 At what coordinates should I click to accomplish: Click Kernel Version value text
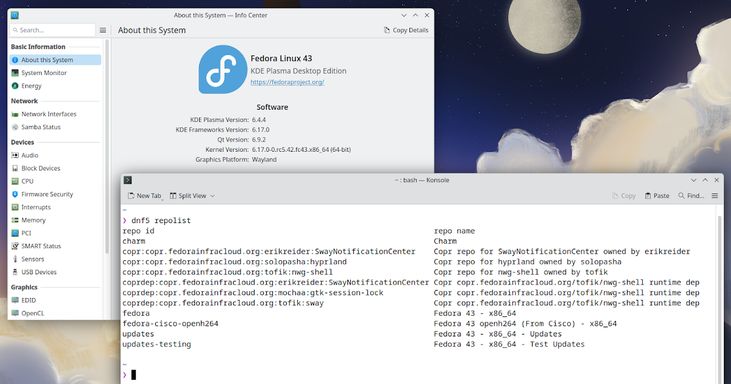click(301, 150)
